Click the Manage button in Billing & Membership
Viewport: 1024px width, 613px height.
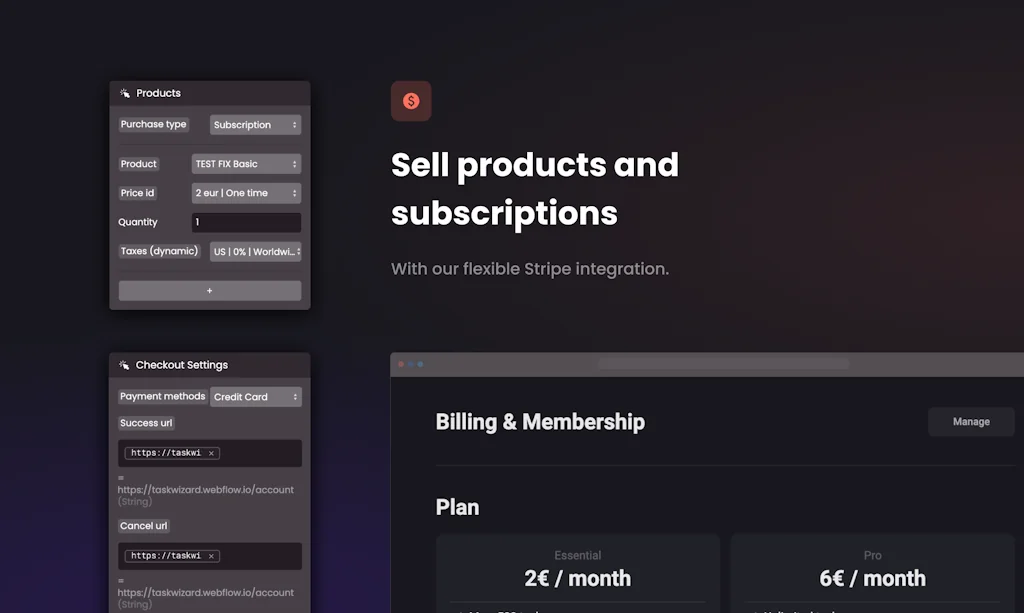click(970, 421)
